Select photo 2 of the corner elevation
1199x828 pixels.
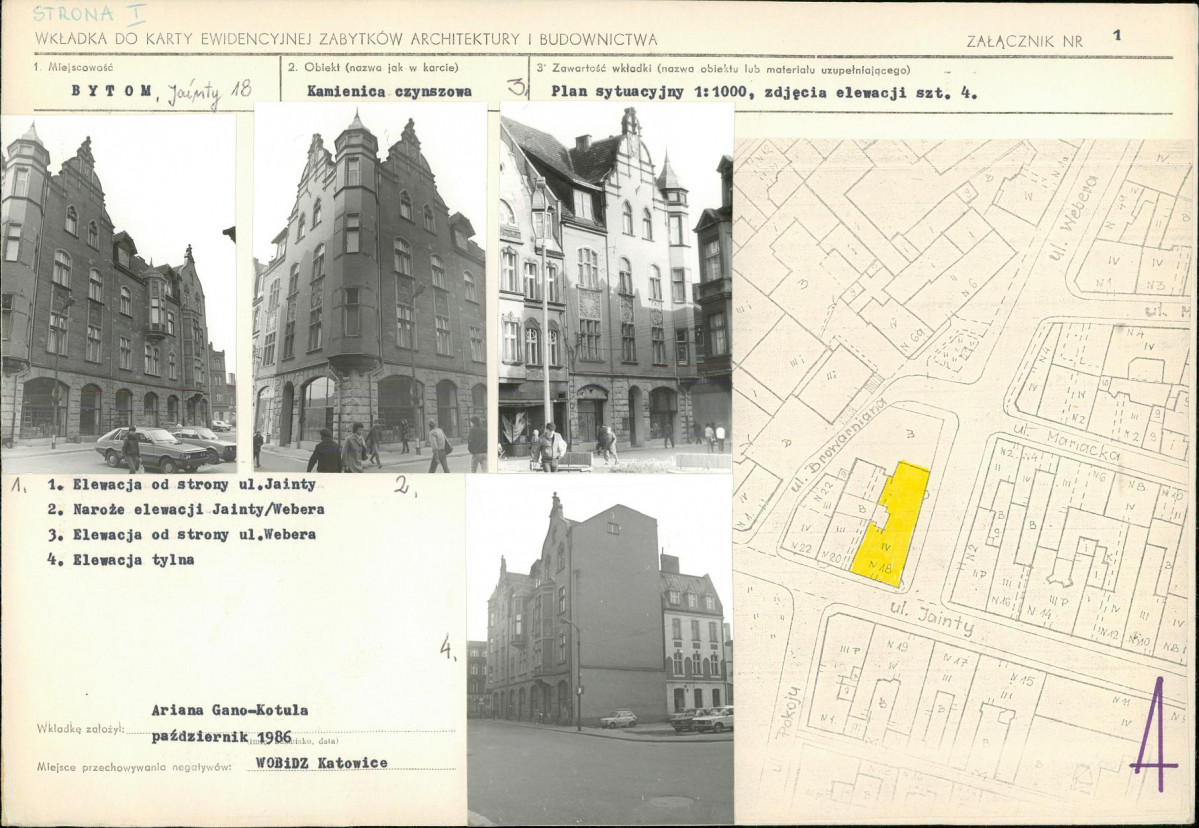pos(370,287)
